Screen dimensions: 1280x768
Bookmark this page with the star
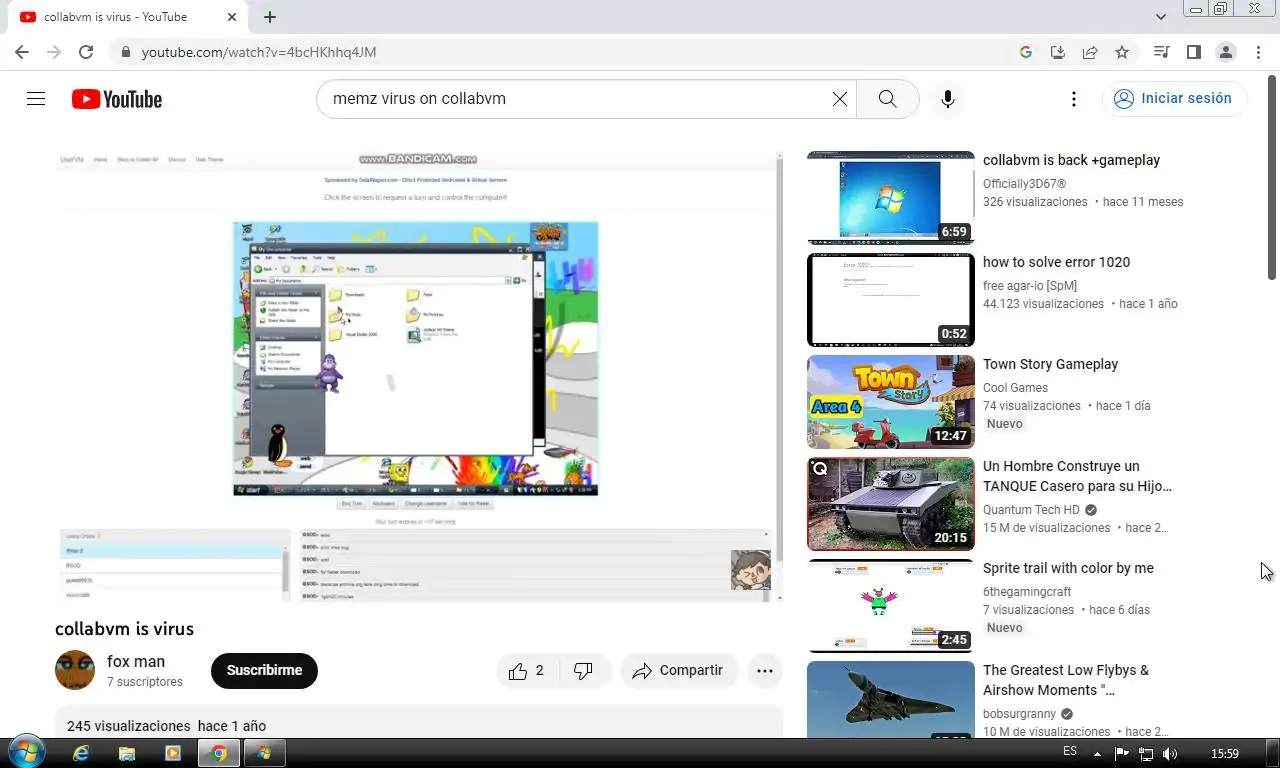tap(1122, 52)
